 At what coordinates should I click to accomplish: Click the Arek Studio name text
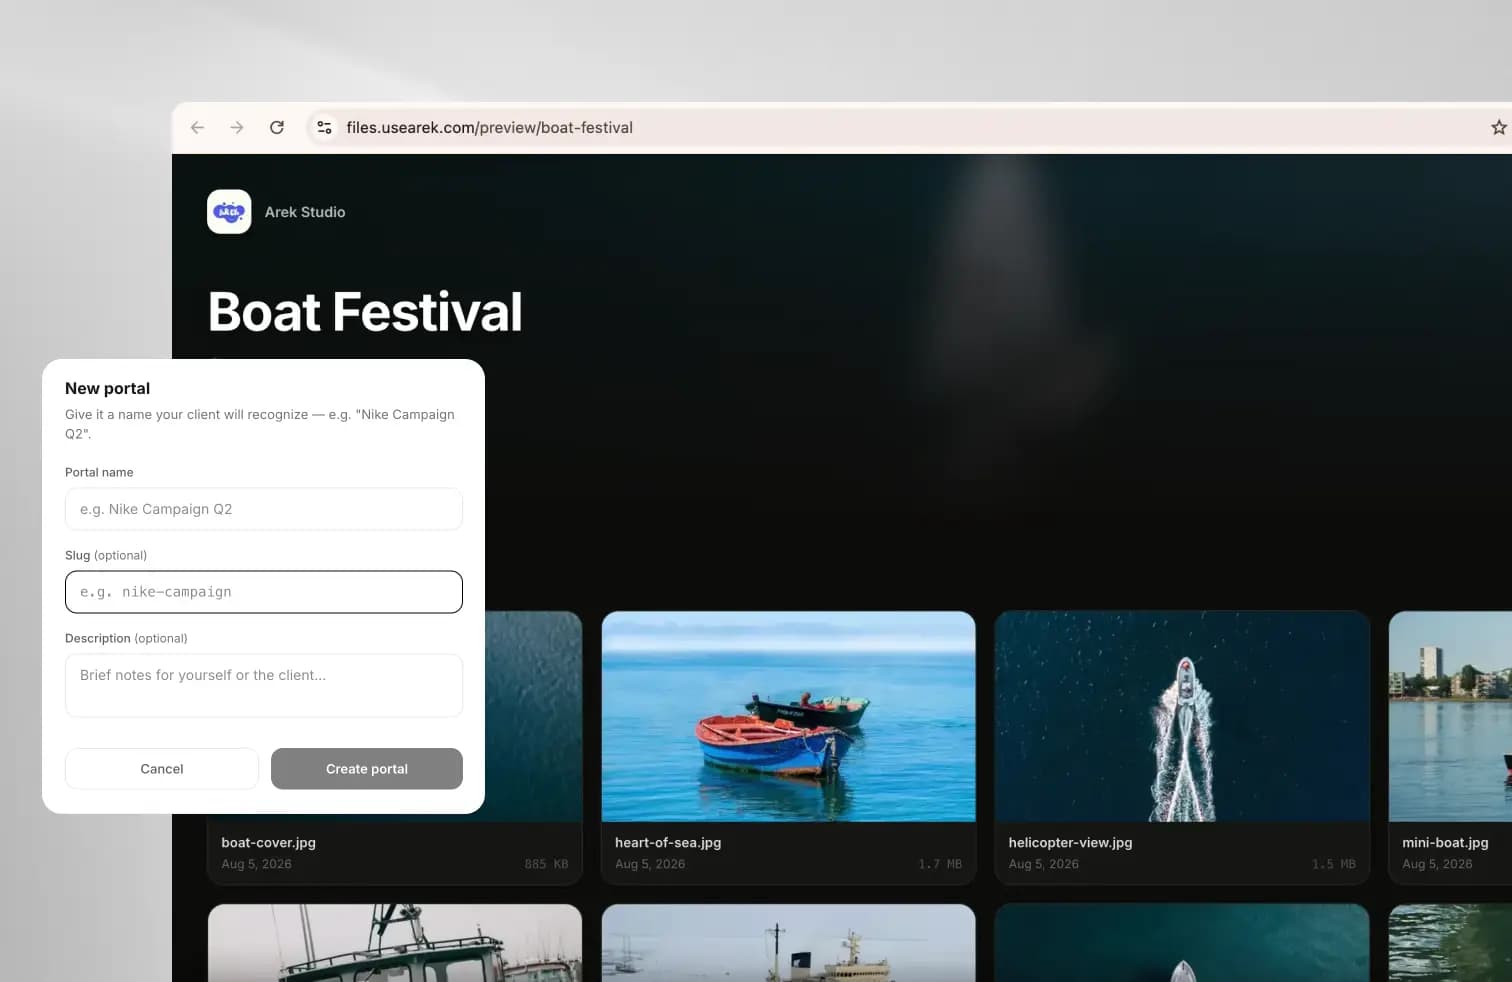tap(305, 212)
